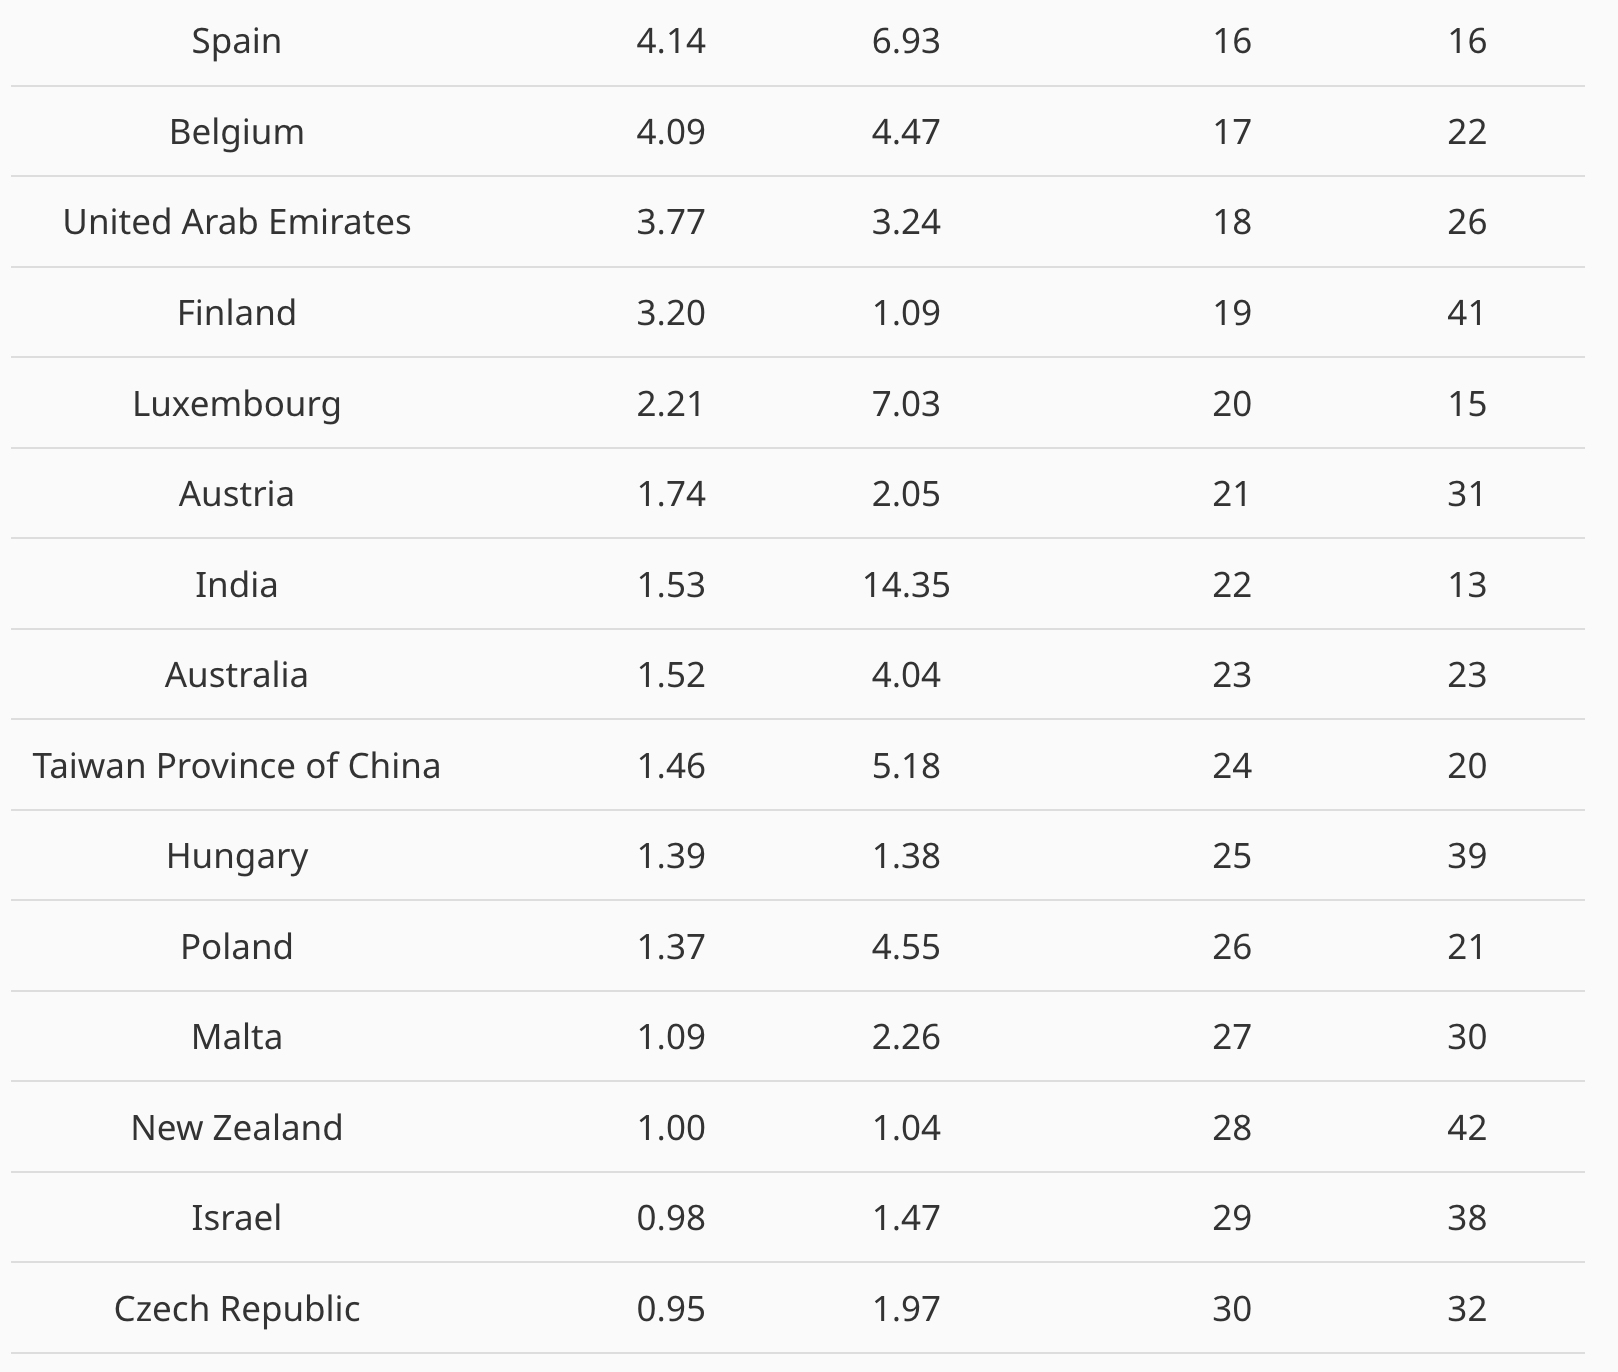
Task: Select the Belgium row label
Action: point(237,132)
